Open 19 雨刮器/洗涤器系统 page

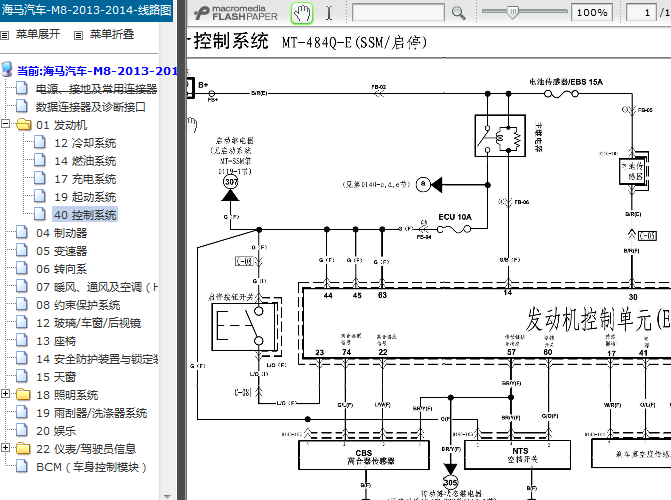pyautogui.click(x=92, y=413)
